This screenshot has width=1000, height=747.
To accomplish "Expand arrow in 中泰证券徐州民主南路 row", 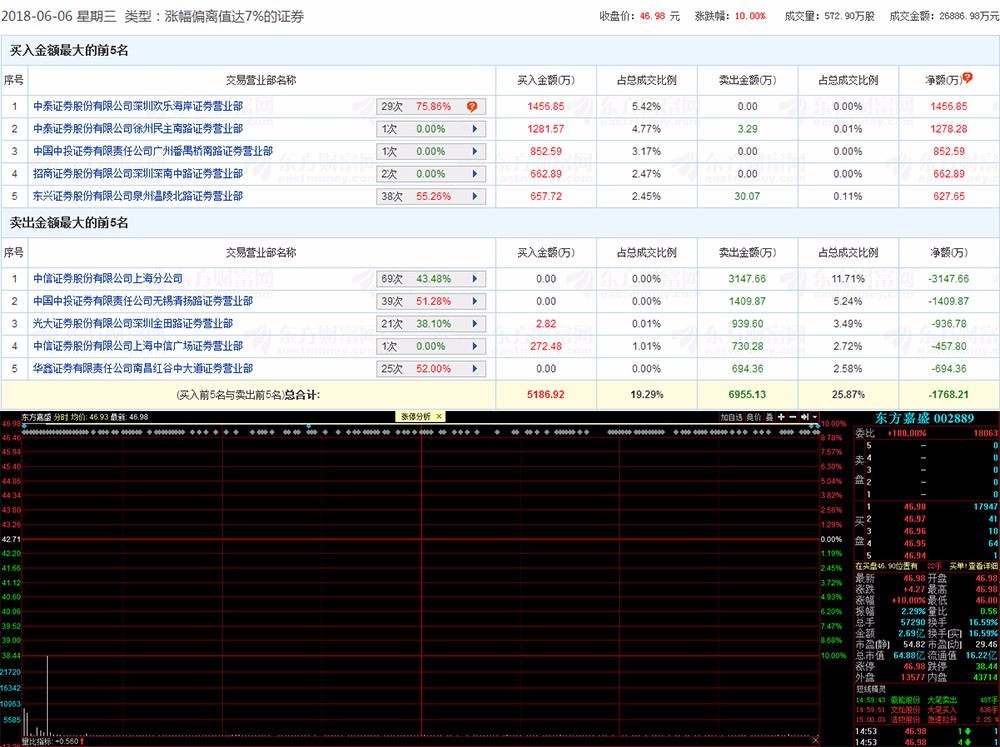I will (475, 129).
